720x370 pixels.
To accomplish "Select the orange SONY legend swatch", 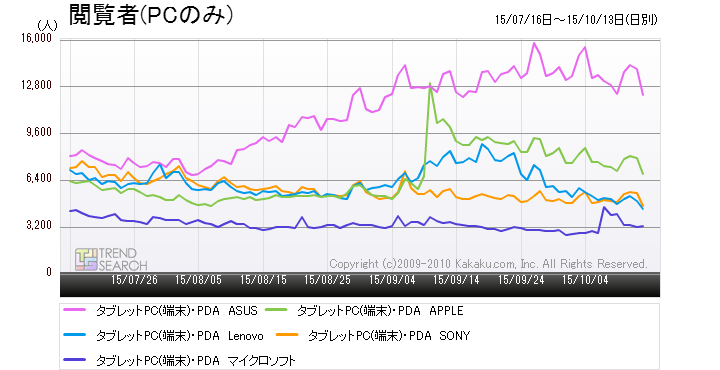I will [287, 335].
